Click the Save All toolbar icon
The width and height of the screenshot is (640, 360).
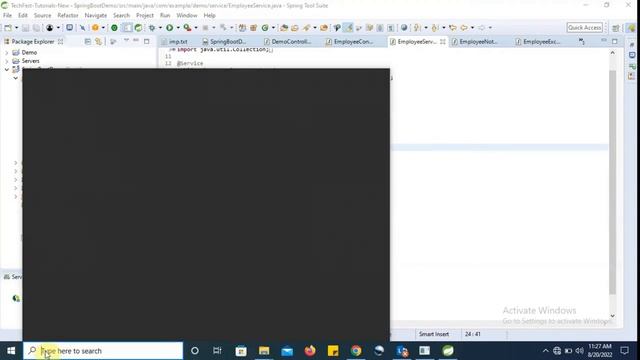coord(36,28)
